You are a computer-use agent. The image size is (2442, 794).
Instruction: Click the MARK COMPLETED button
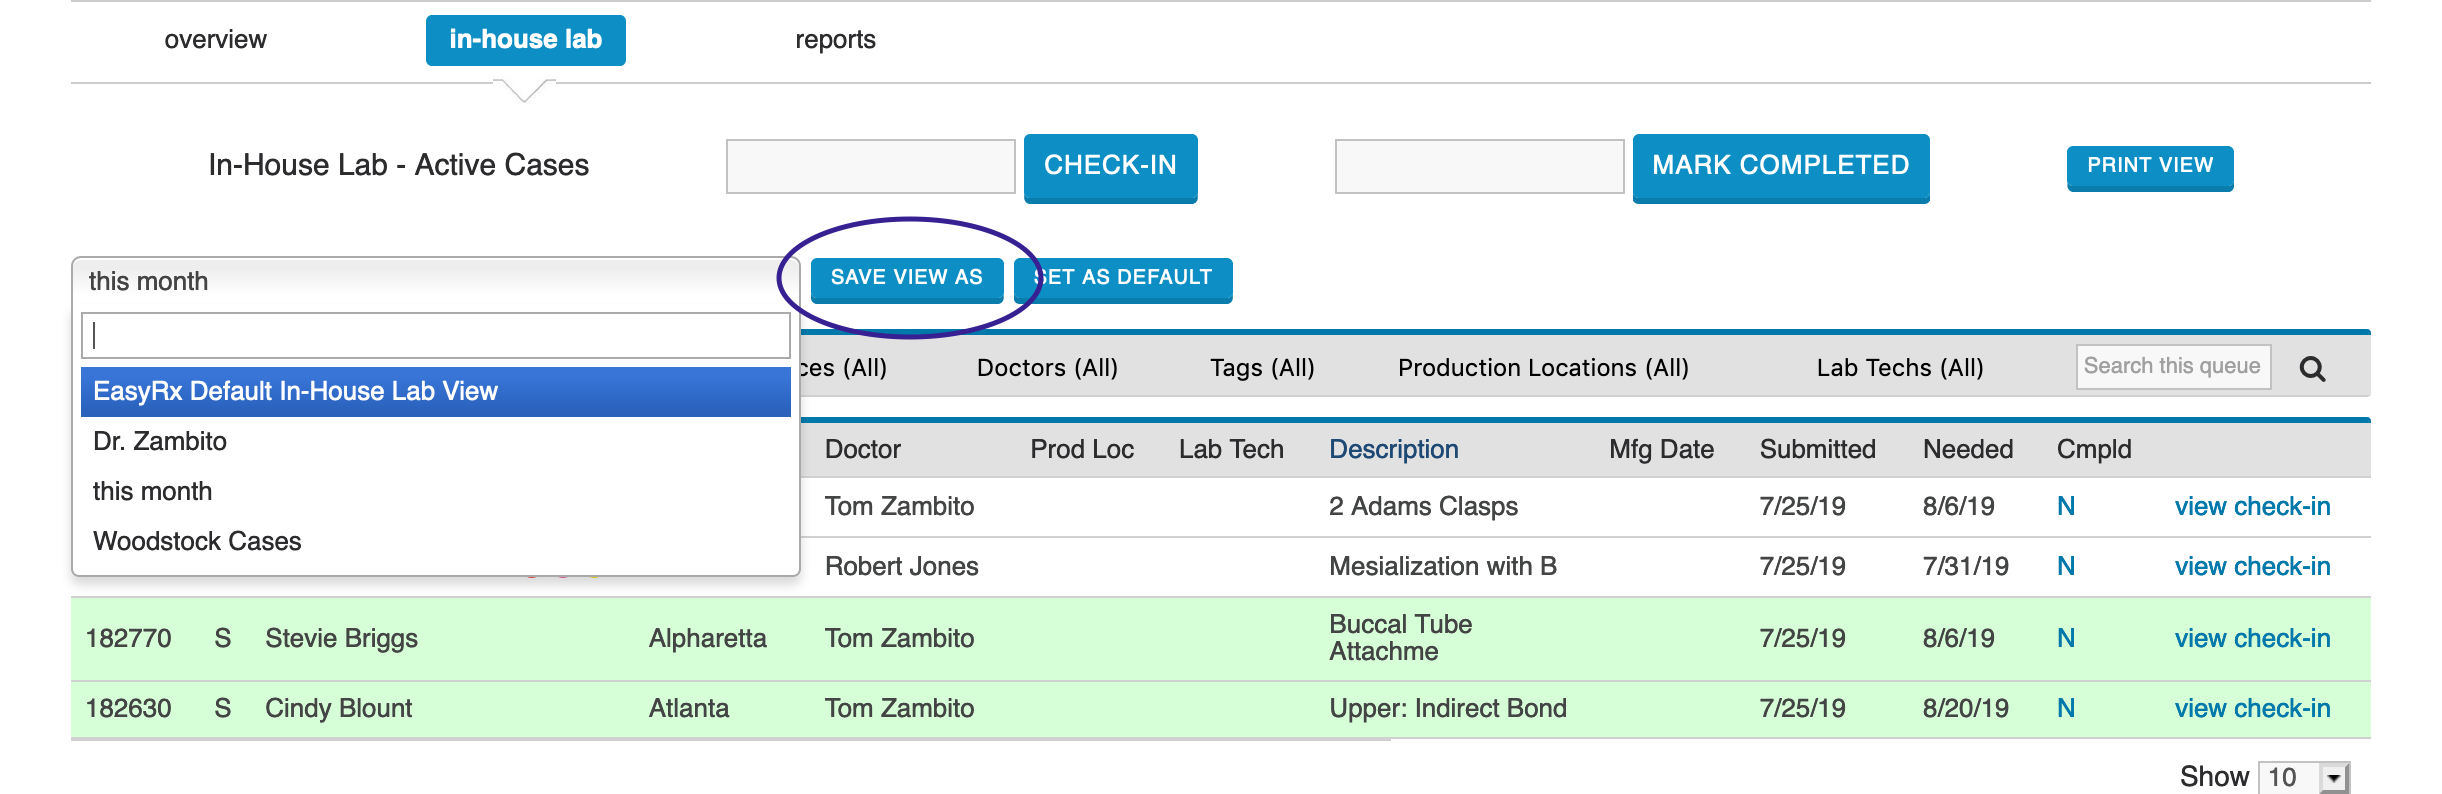[x=1780, y=166]
